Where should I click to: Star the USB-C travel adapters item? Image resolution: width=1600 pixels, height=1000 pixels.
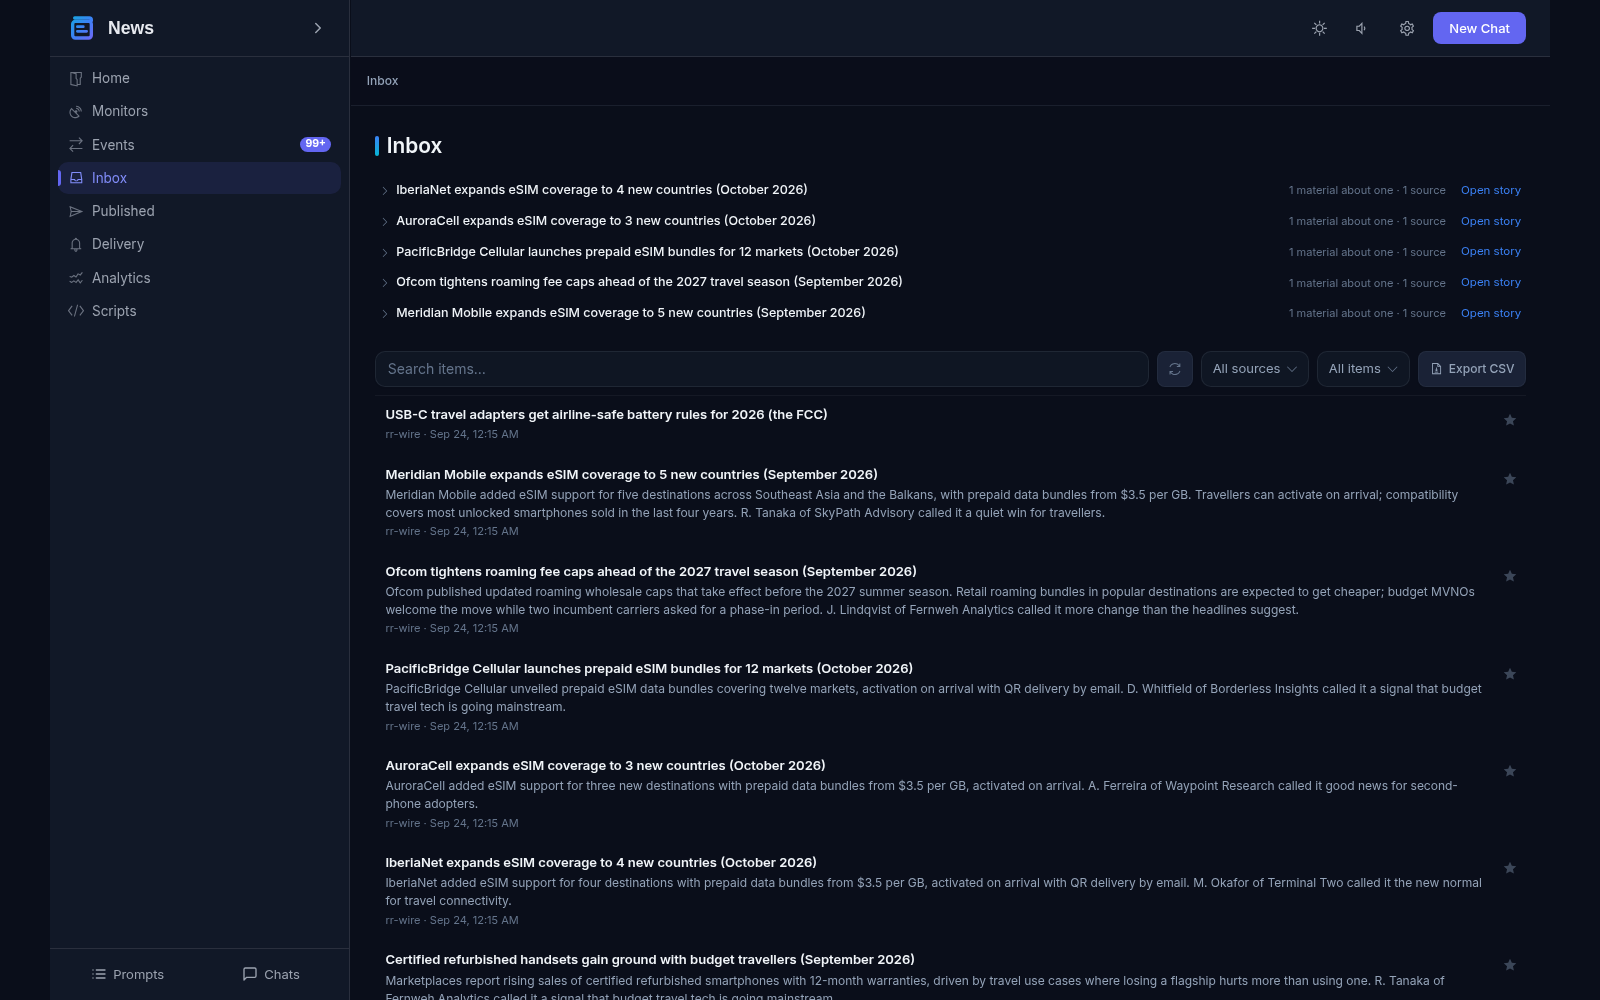tap(1510, 420)
